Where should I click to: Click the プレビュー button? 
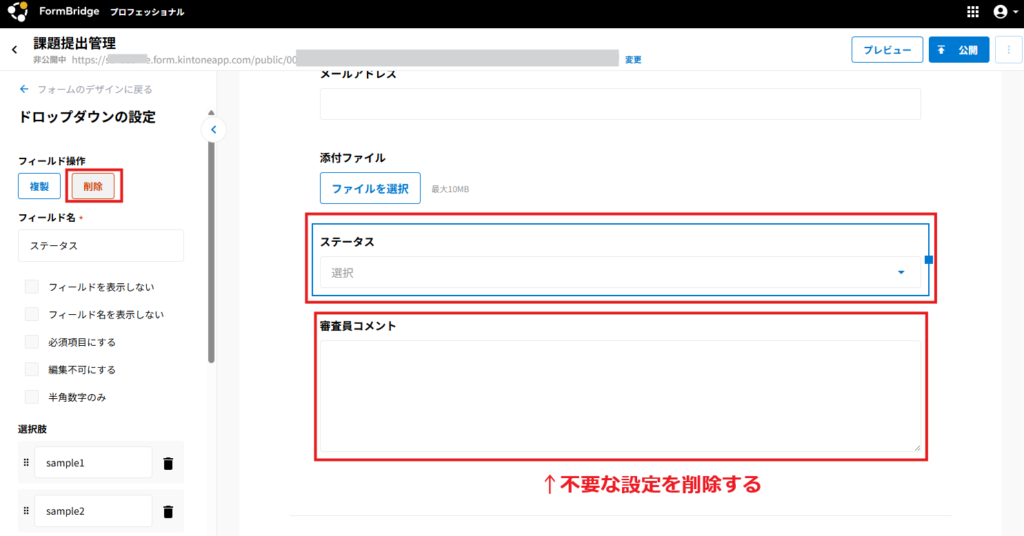[886, 50]
